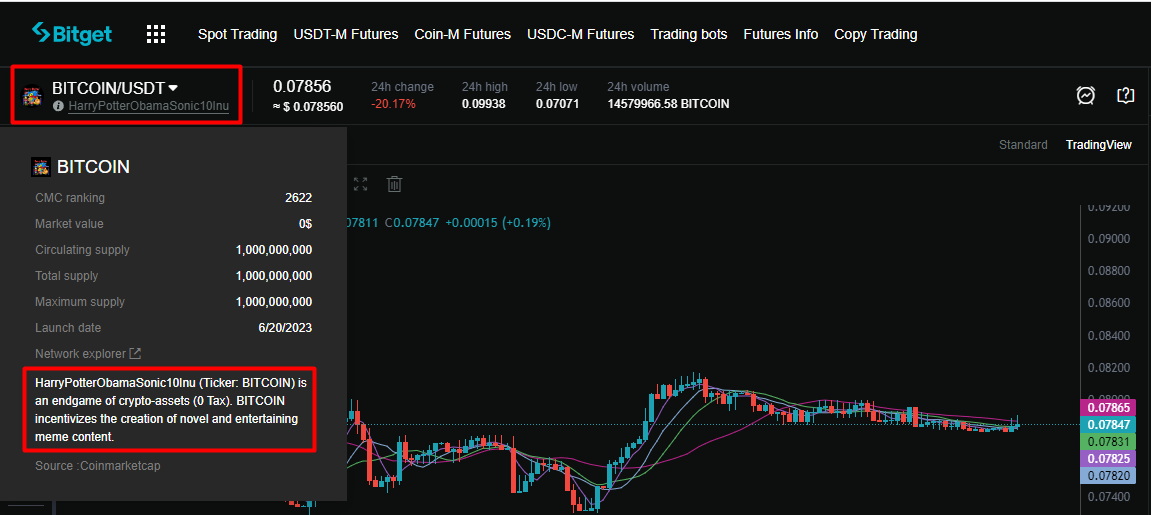Click CMC ranking value 2622
This screenshot has height=515, width=1151.
tap(299, 197)
